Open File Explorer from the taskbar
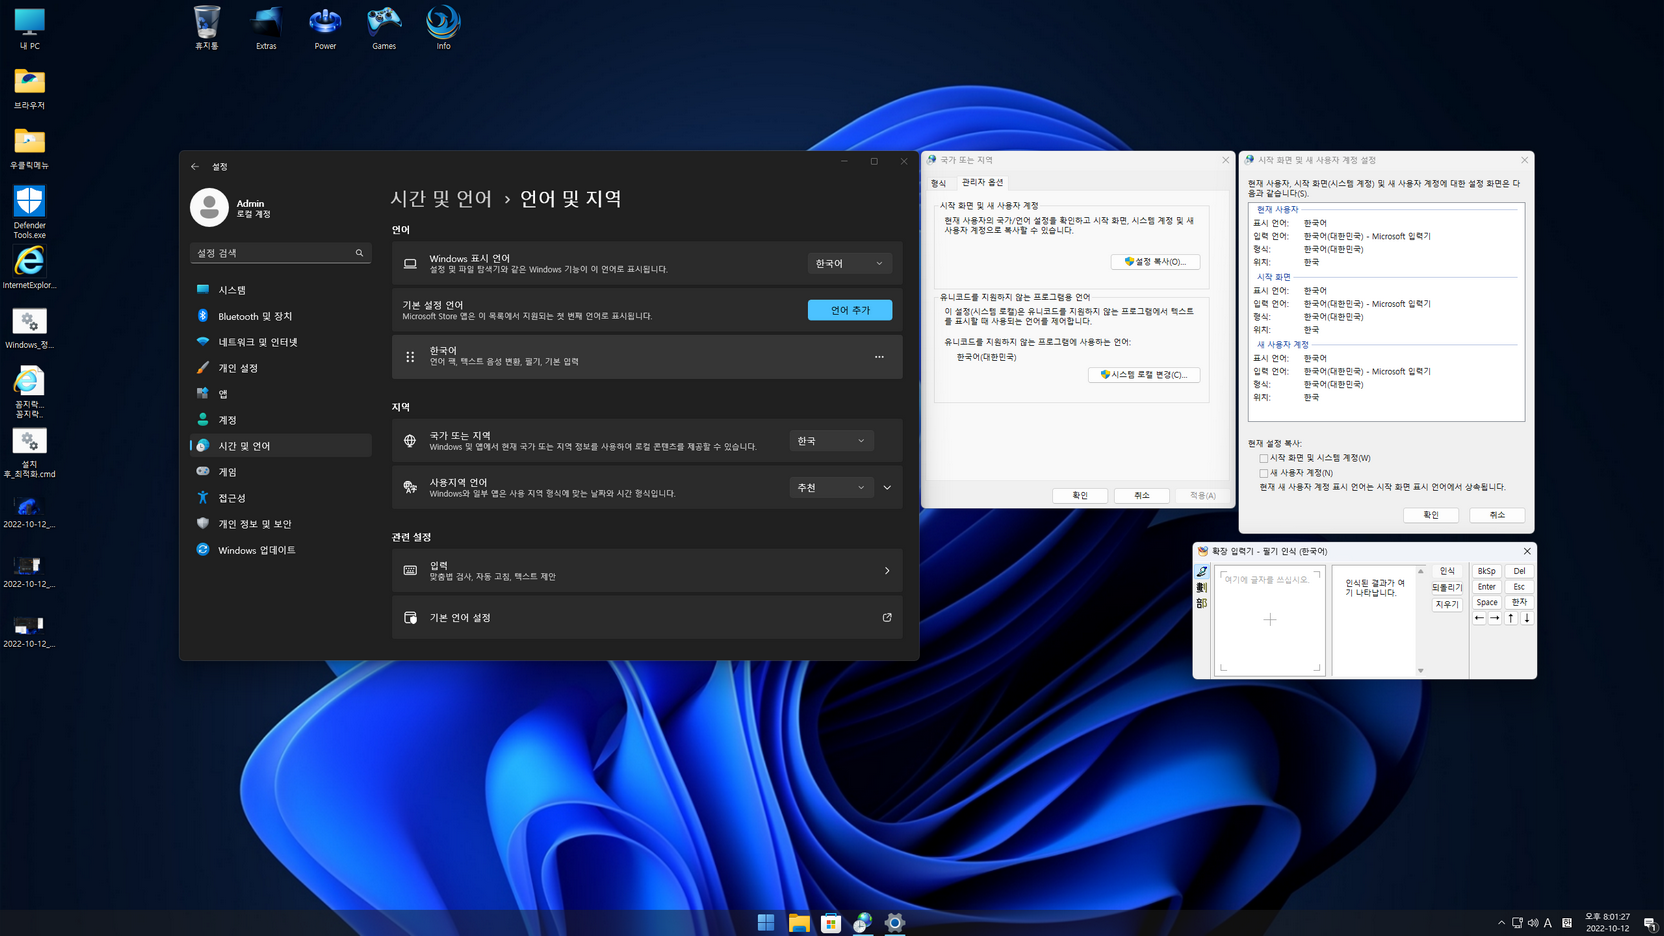1664x936 pixels. (799, 922)
